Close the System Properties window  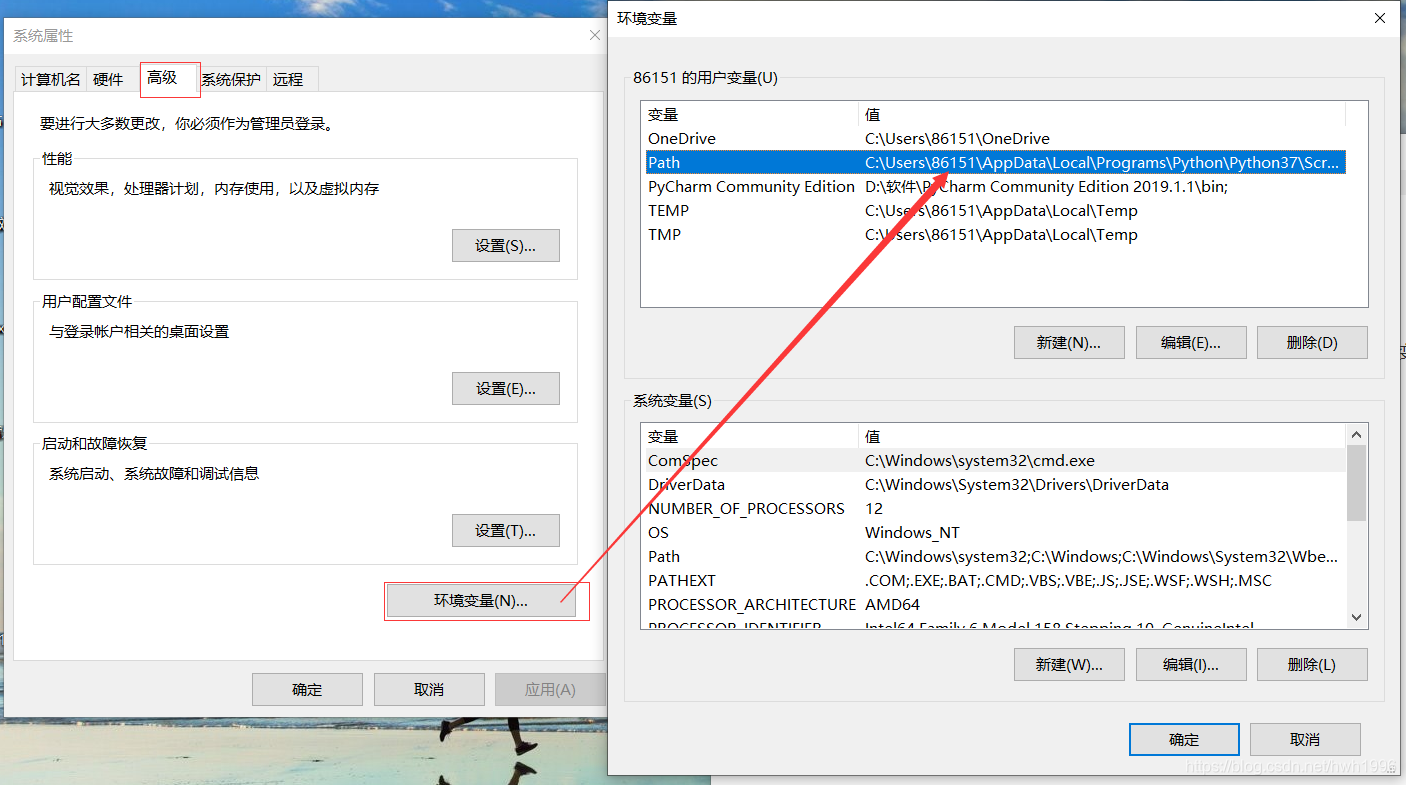click(x=594, y=36)
